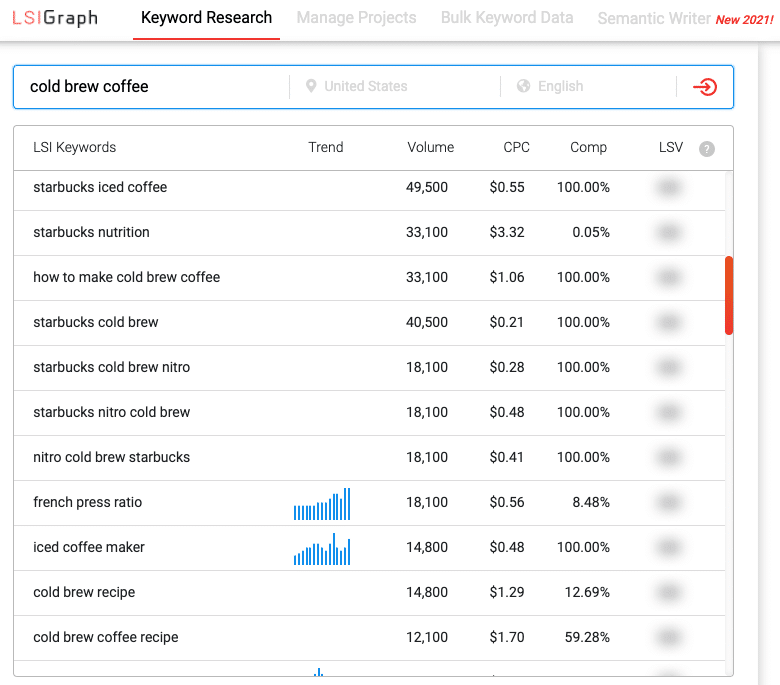Sort by the Volume column header
This screenshot has height=685, width=780.
pyautogui.click(x=431, y=147)
